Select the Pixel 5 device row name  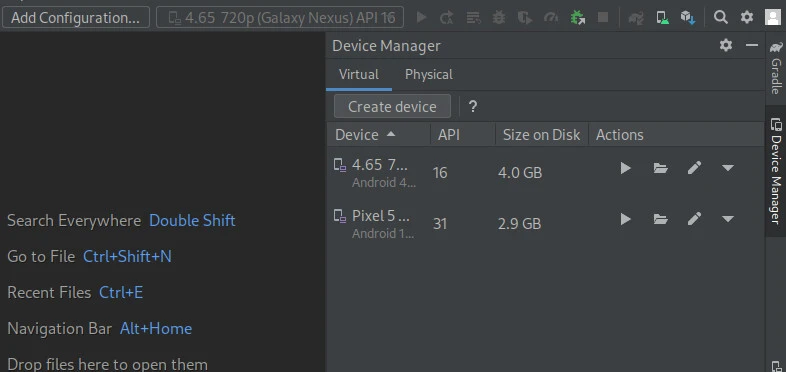click(381, 216)
